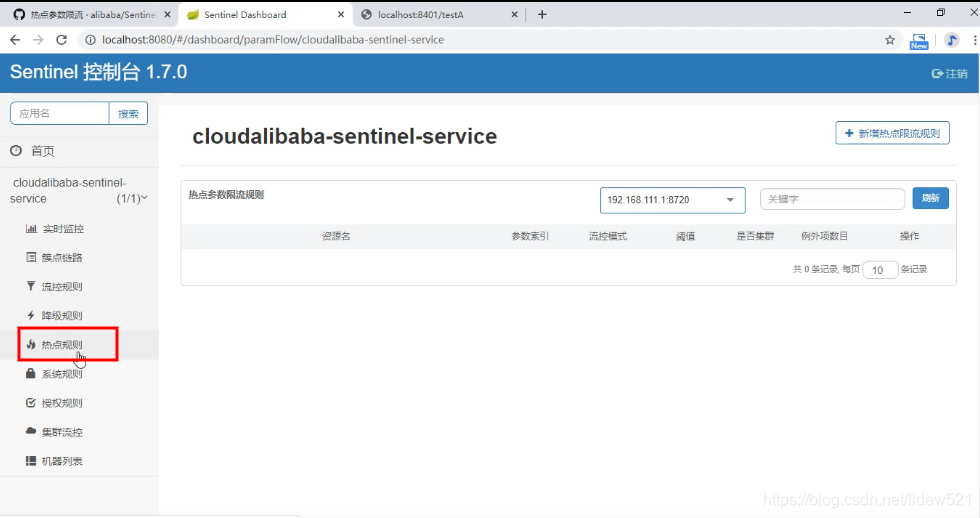Click the cloudalibaba-sentinel-service sidebar entry

click(x=69, y=191)
